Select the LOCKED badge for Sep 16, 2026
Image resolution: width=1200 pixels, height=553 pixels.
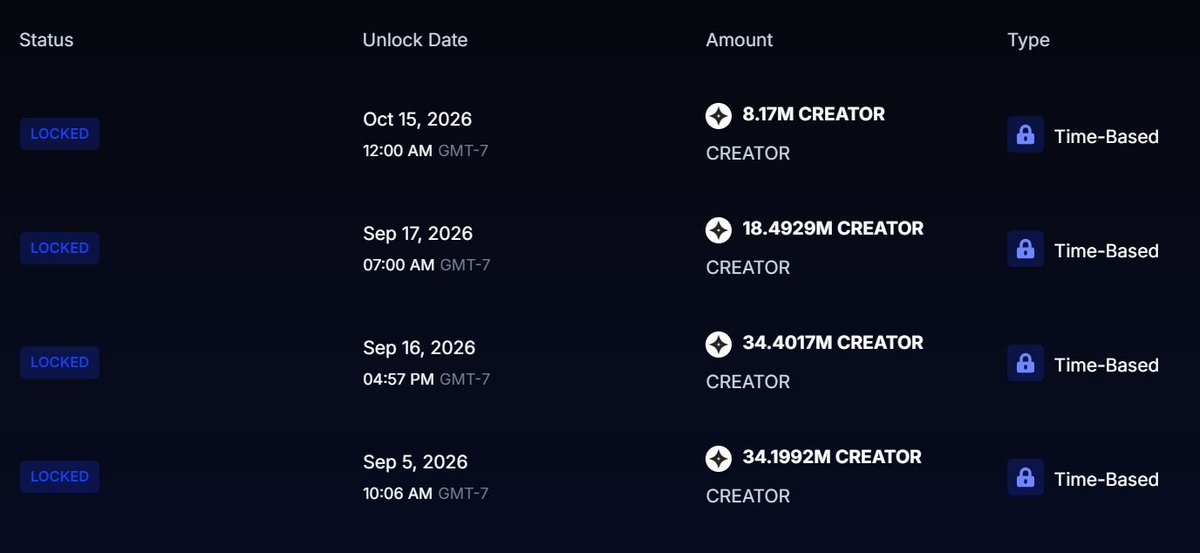pyautogui.click(x=59, y=362)
